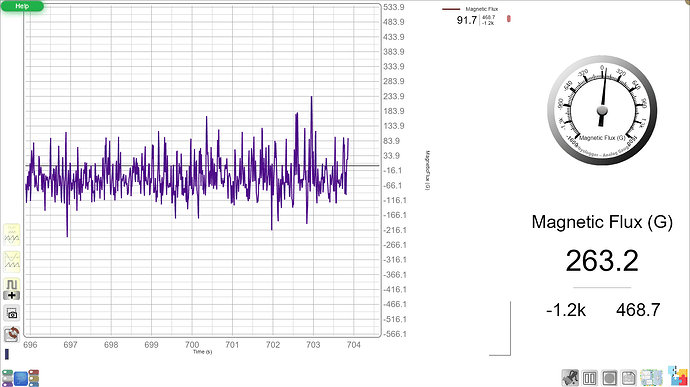Click the large 263.2 reading

[x=602, y=261]
